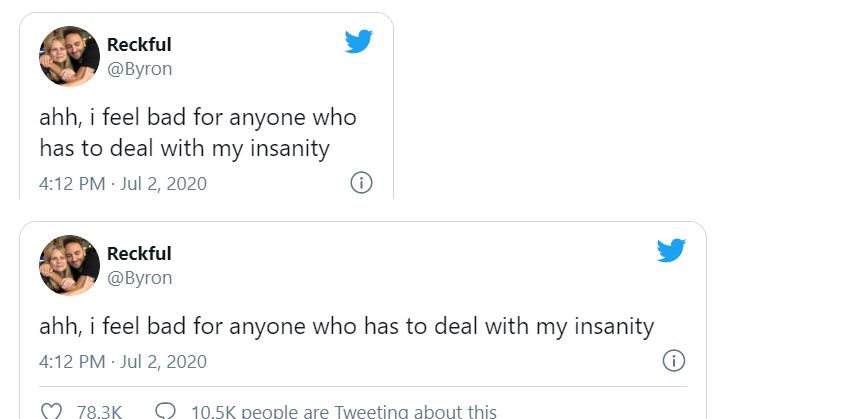Open the info icon on upper tweet

click(362, 183)
